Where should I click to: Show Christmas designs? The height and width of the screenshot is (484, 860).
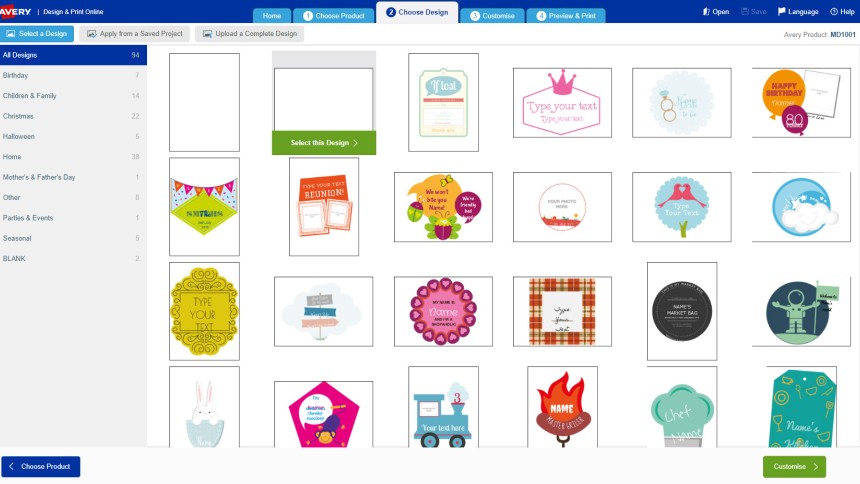(x=73, y=116)
